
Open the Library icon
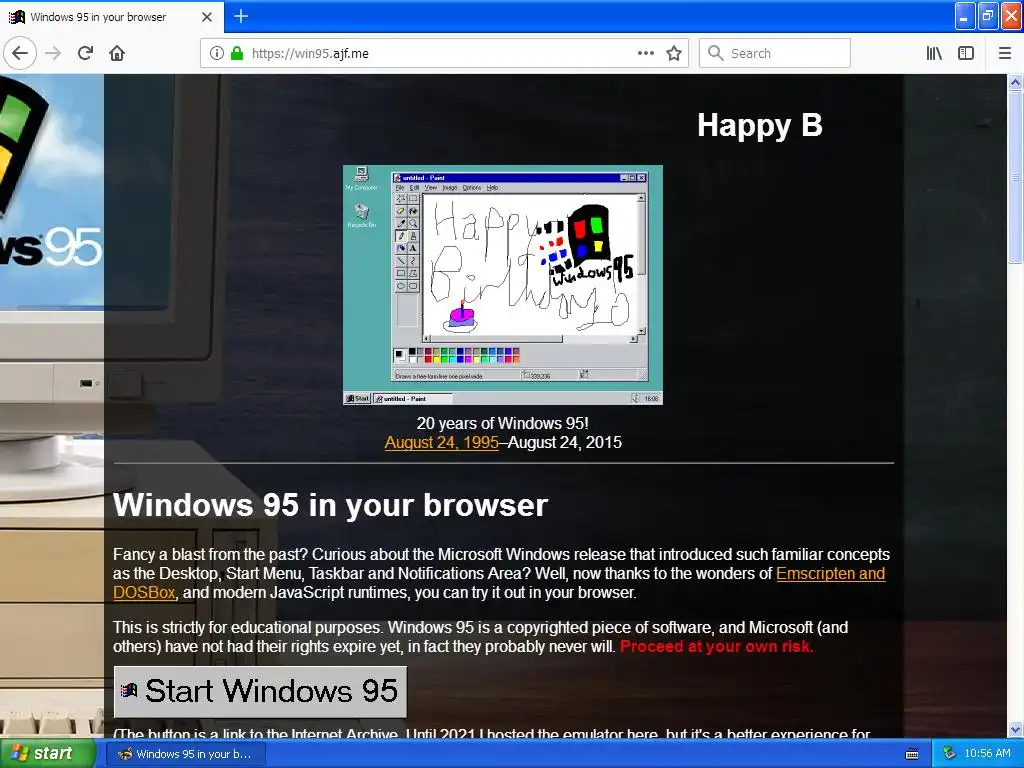pyautogui.click(x=934, y=53)
